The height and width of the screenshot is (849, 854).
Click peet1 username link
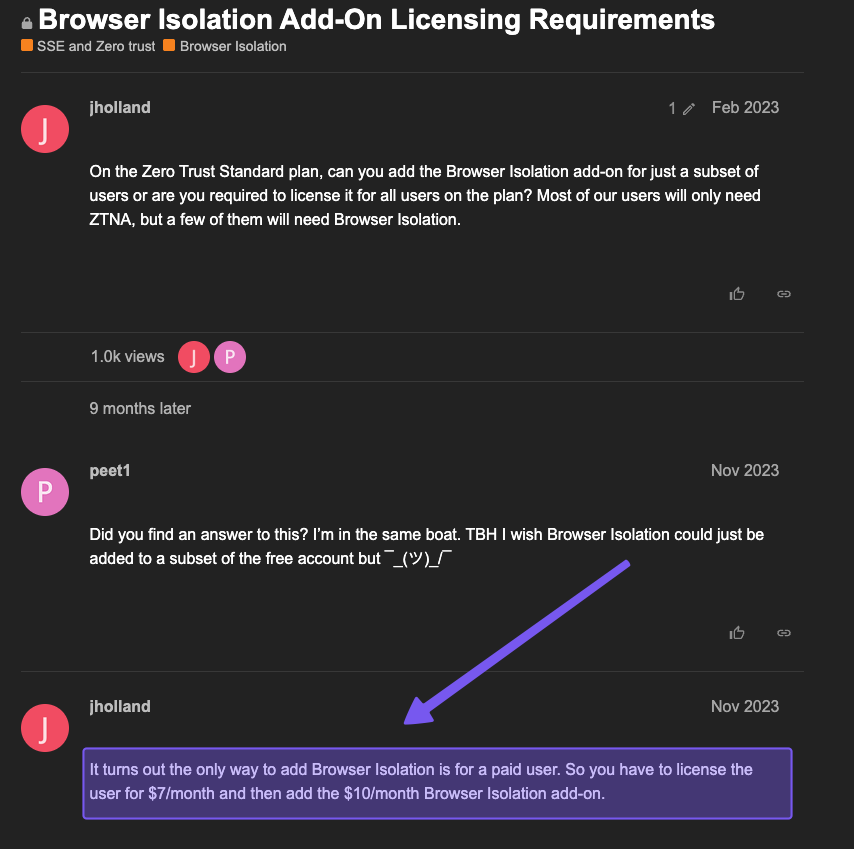pyautogui.click(x=109, y=471)
